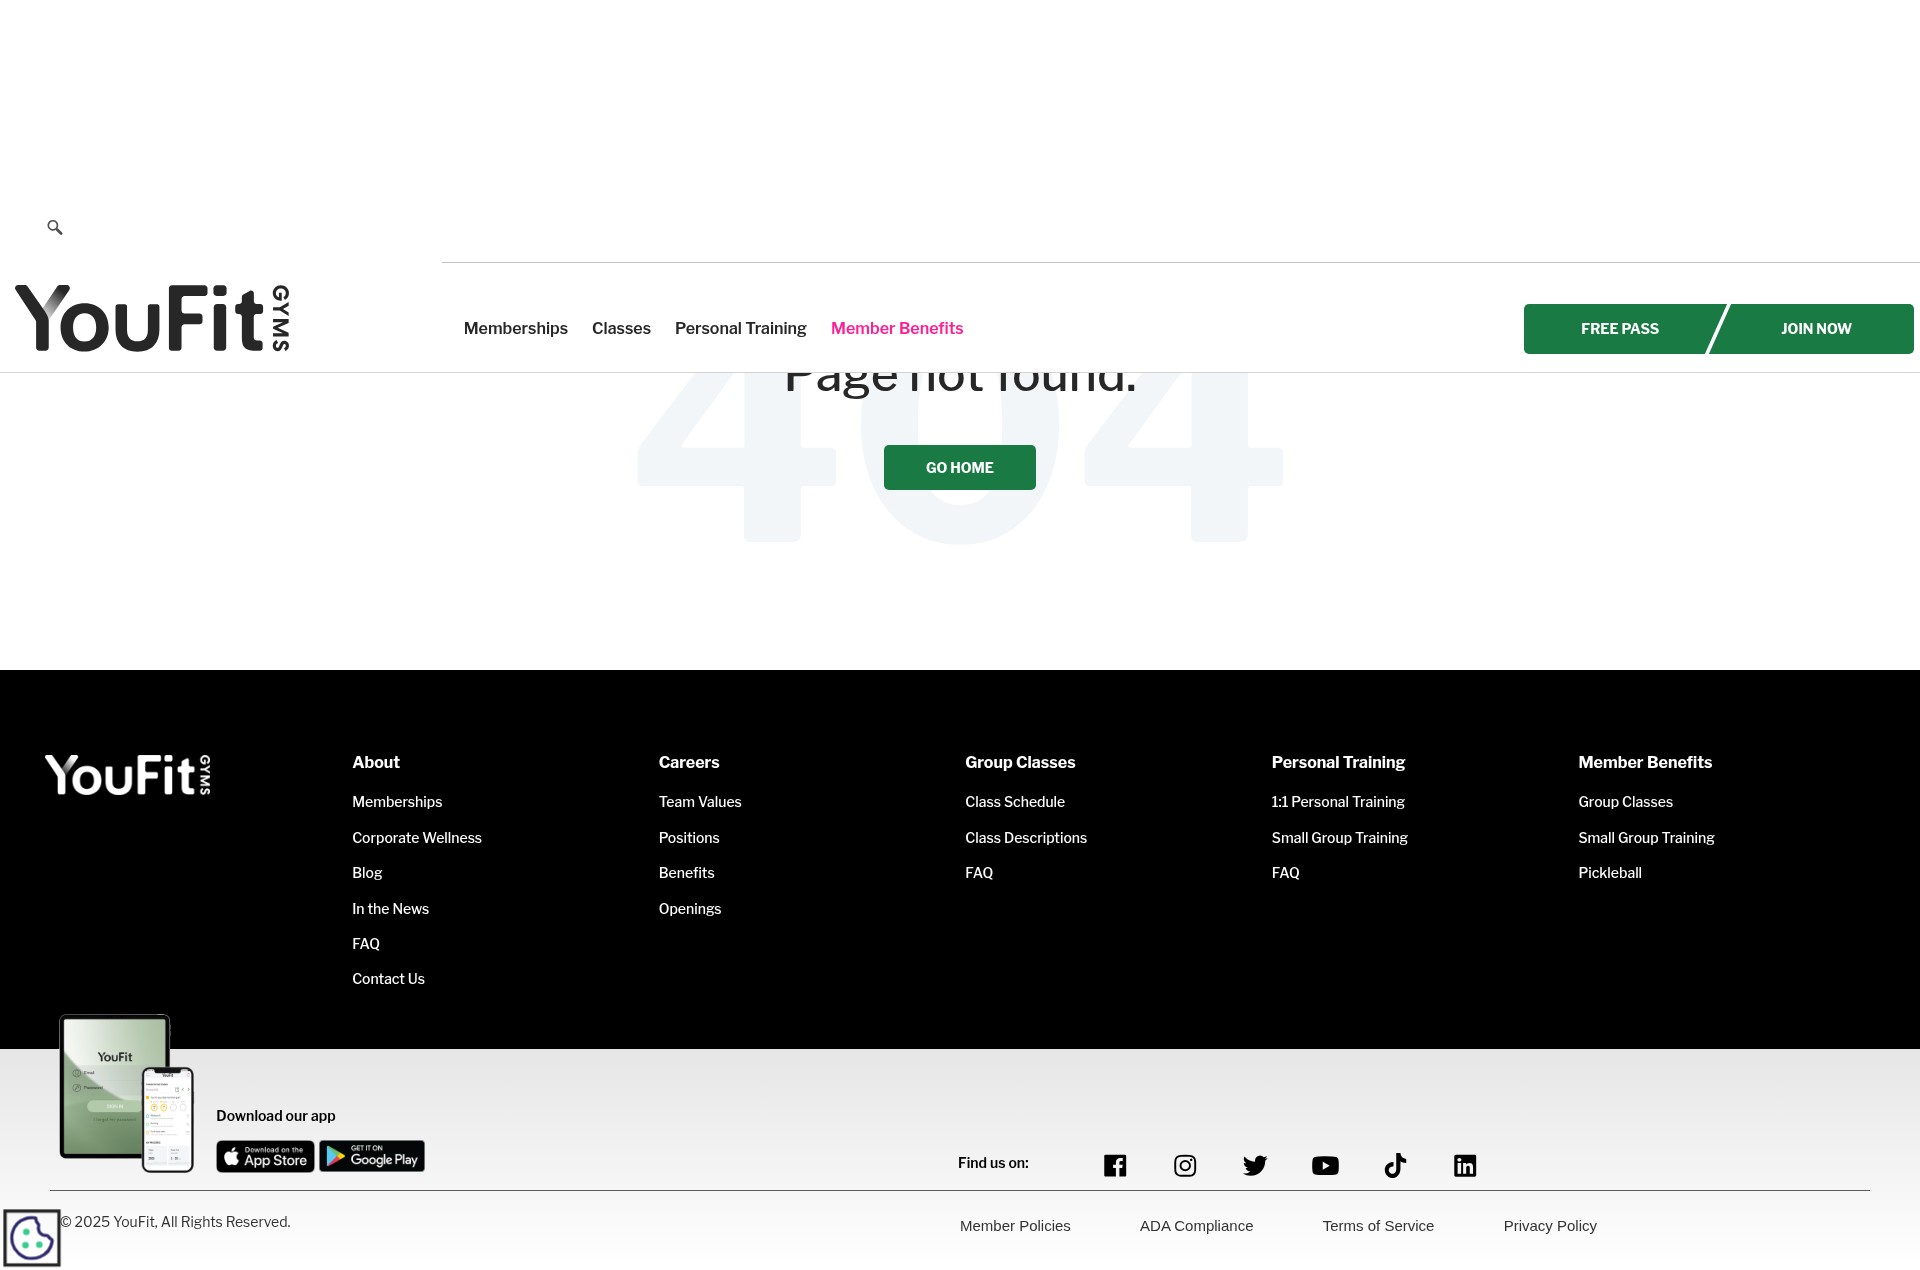This screenshot has width=1920, height=1270.
Task: Open cookie preferences icon
Action: [x=32, y=1238]
